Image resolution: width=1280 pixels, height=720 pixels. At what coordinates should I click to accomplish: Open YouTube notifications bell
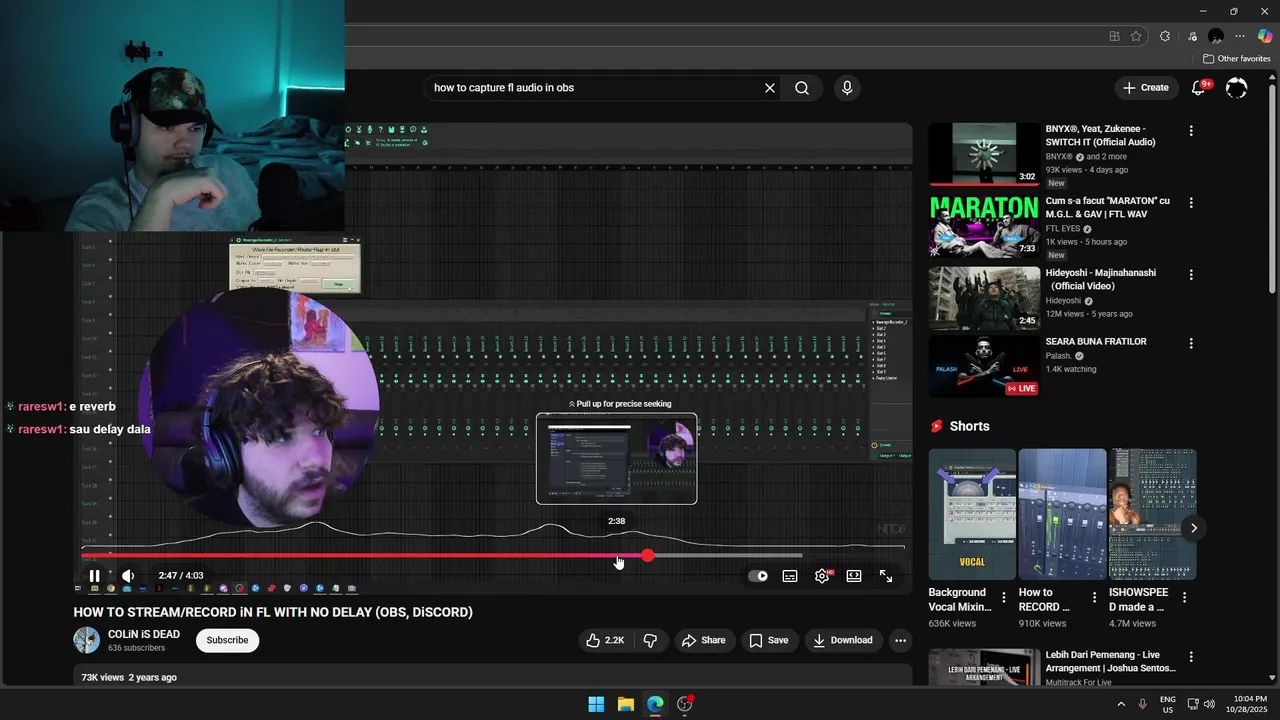point(1198,88)
